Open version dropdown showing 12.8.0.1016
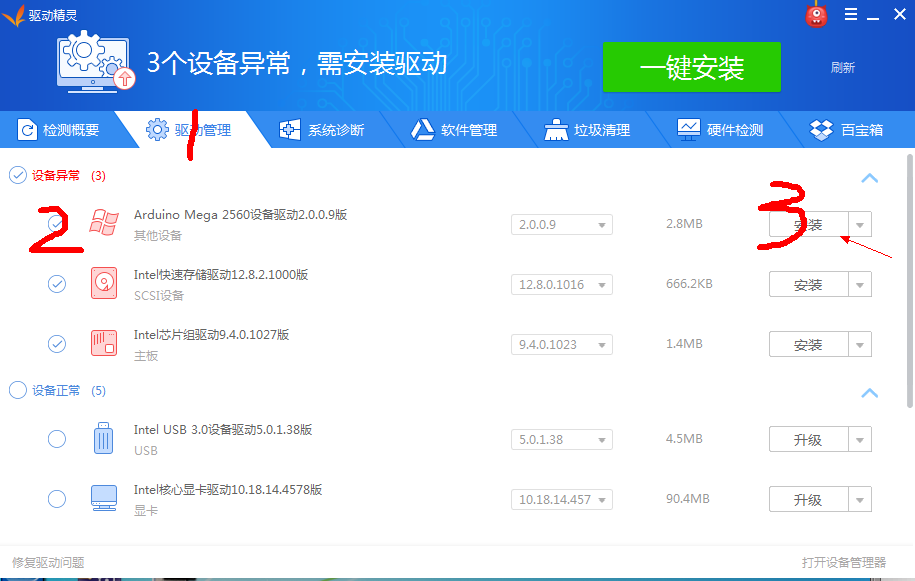The height and width of the screenshot is (581, 915). (x=562, y=285)
